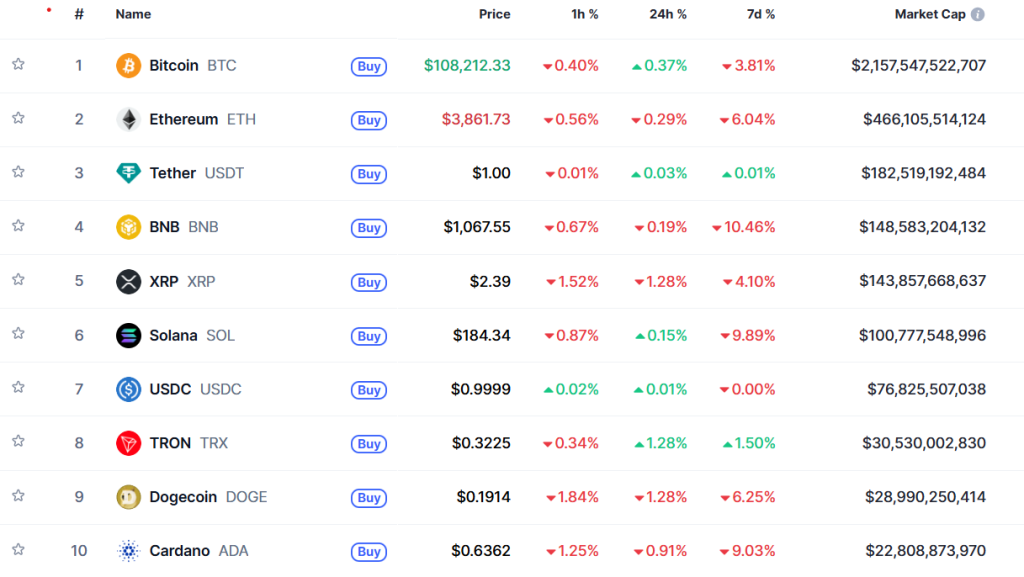Sort the table by Price column
Viewport: 1024px width, 577px height.
(x=494, y=15)
